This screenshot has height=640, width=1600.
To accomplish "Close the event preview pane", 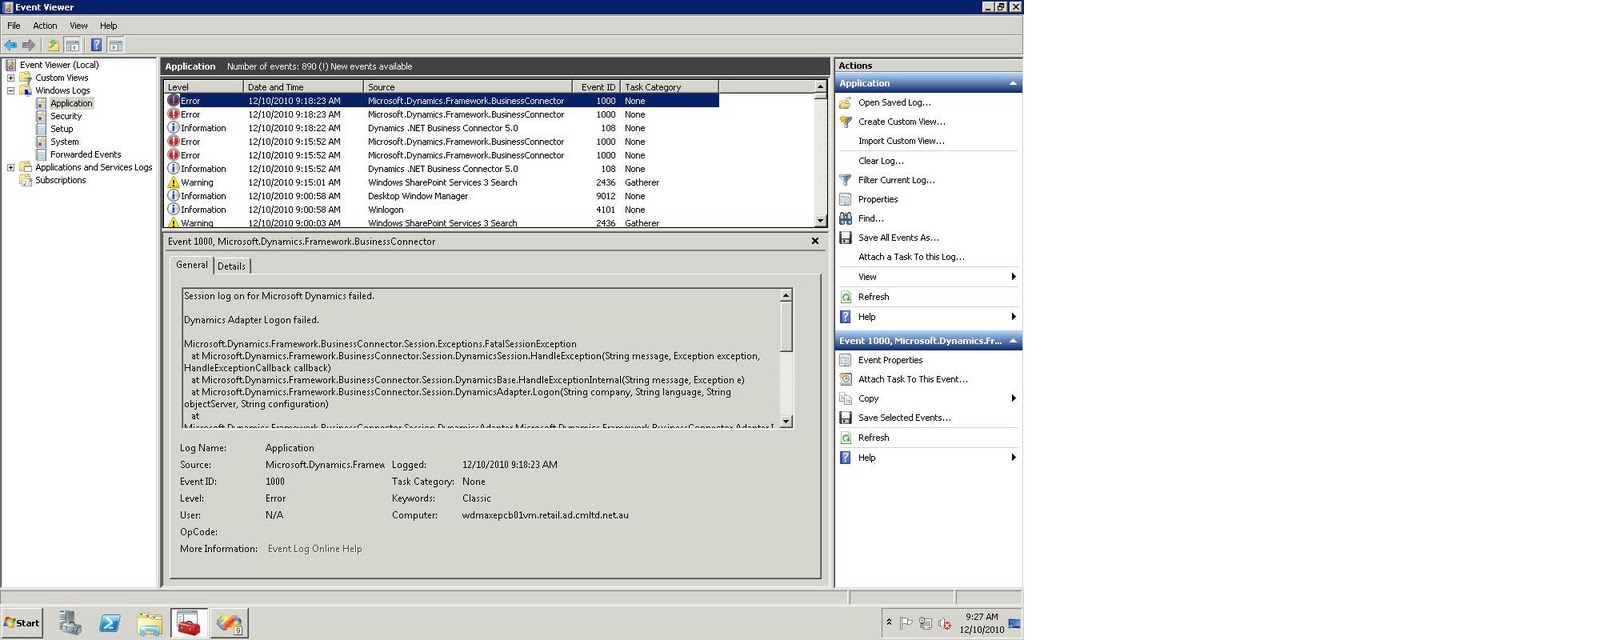I will 815,241.
